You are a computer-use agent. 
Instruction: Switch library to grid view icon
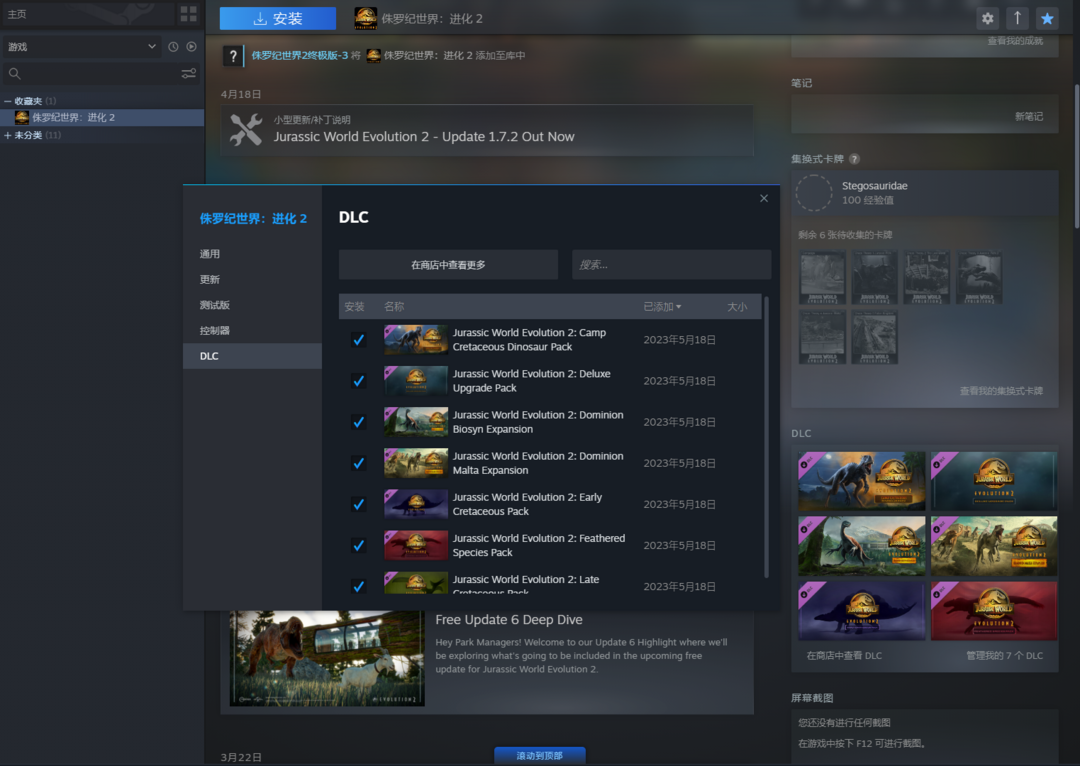[188, 14]
